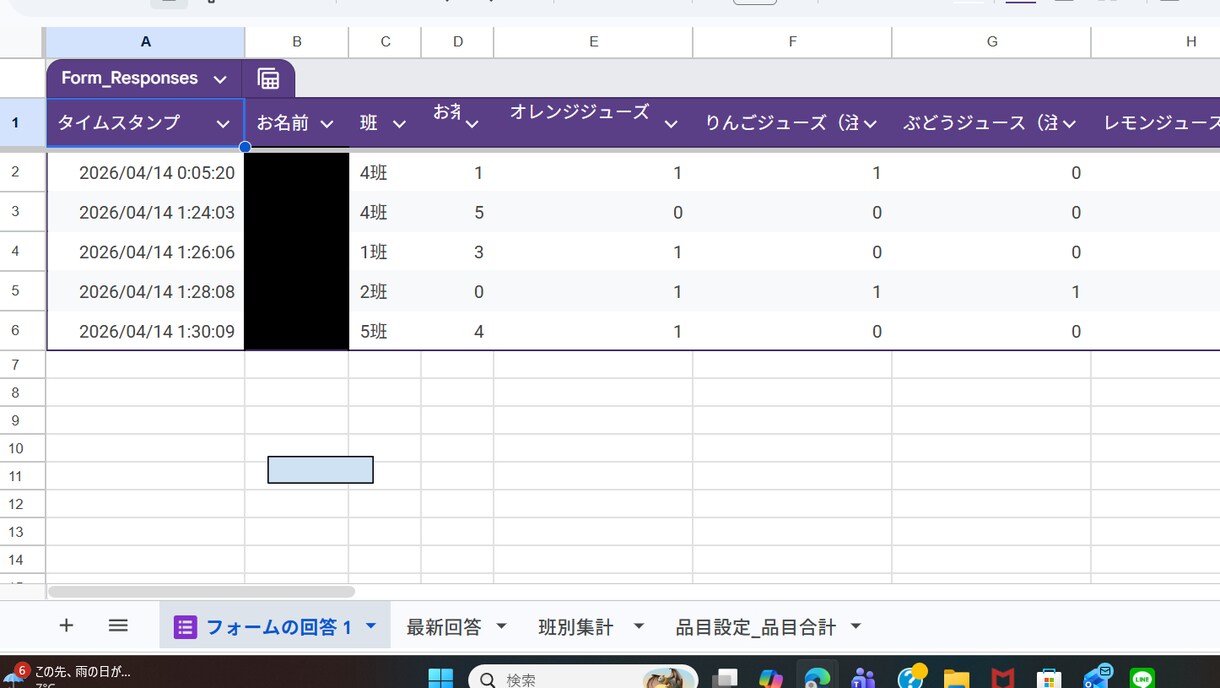Open McAfee from the taskbar
Viewport: 1220px width, 688px height.
[x=1003, y=679]
